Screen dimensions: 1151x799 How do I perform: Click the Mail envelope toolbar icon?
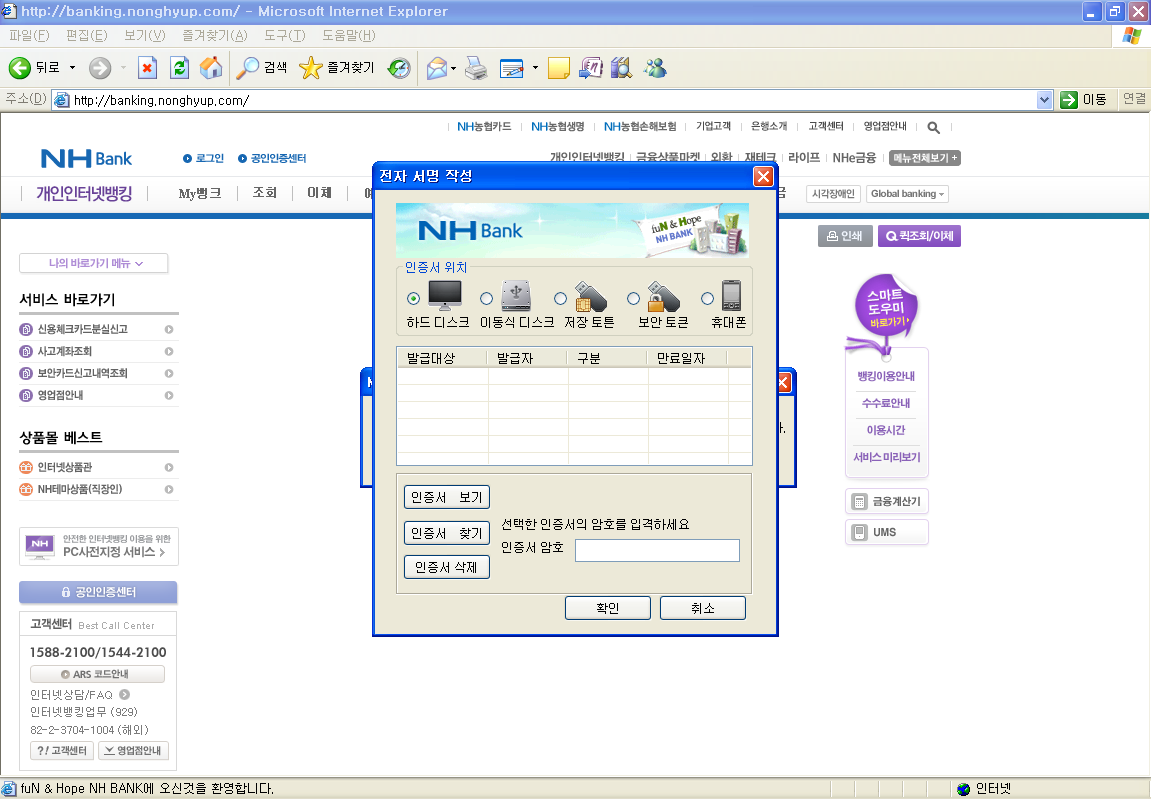tap(437, 68)
